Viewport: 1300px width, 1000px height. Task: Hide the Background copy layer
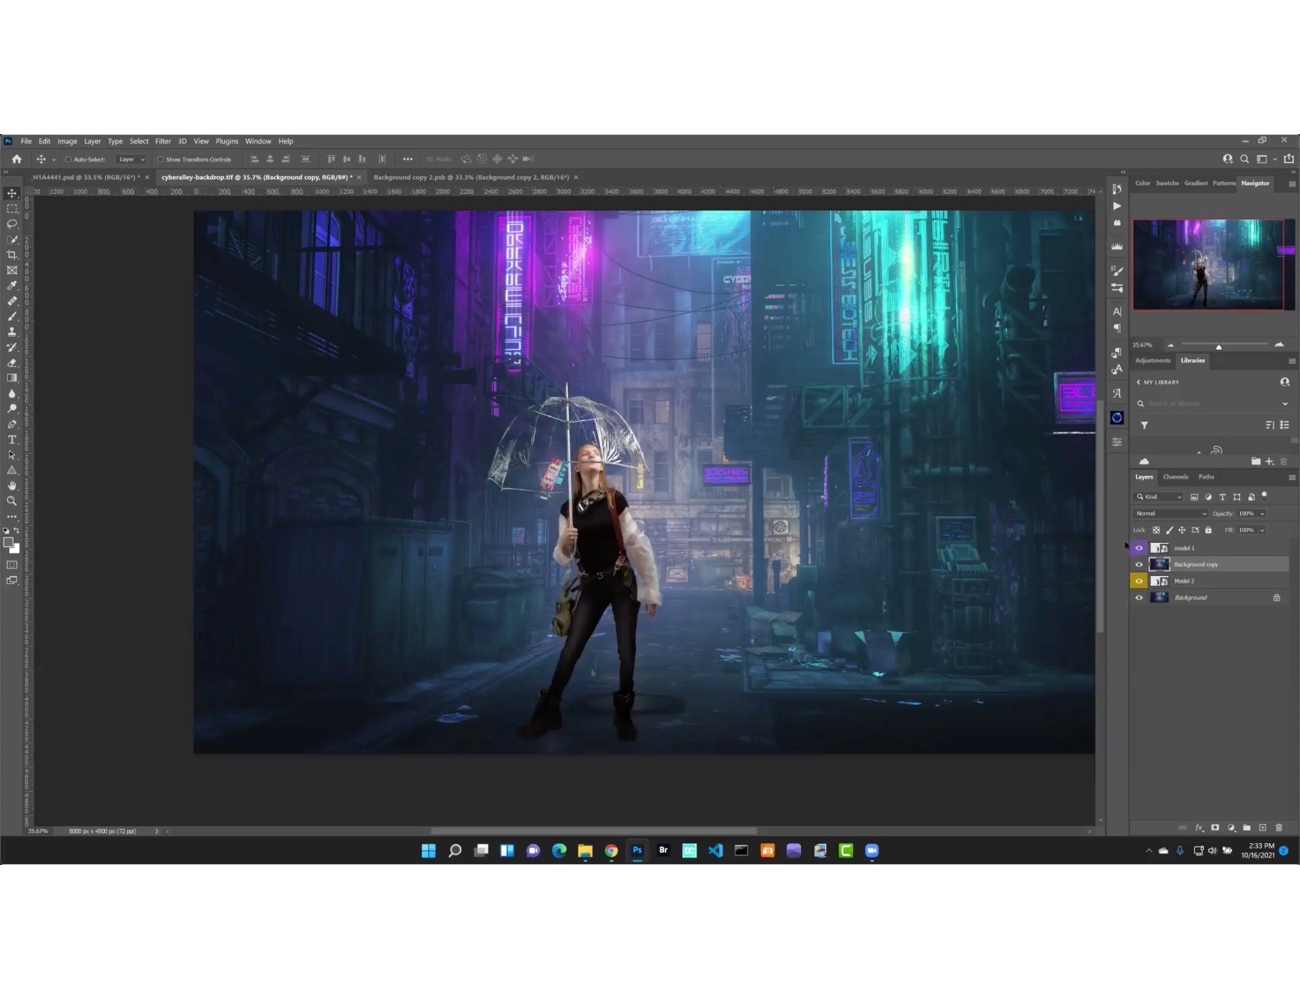click(x=1139, y=563)
